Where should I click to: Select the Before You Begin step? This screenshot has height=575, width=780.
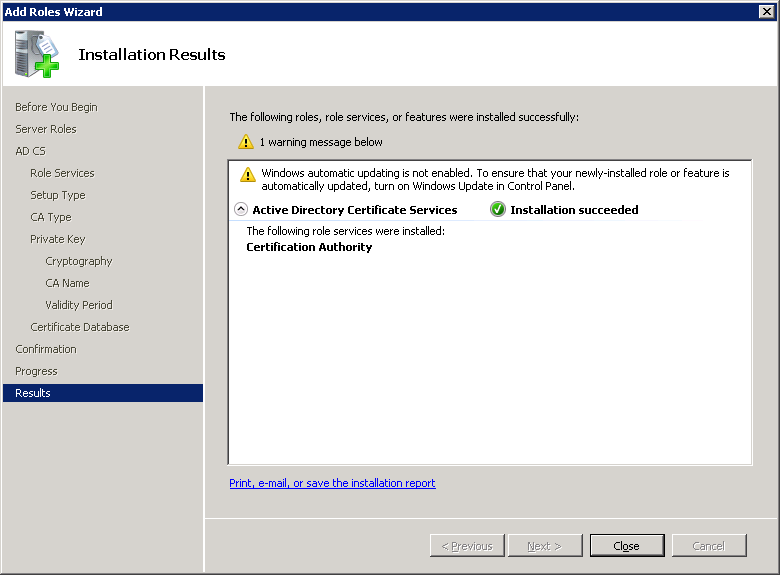click(x=56, y=107)
